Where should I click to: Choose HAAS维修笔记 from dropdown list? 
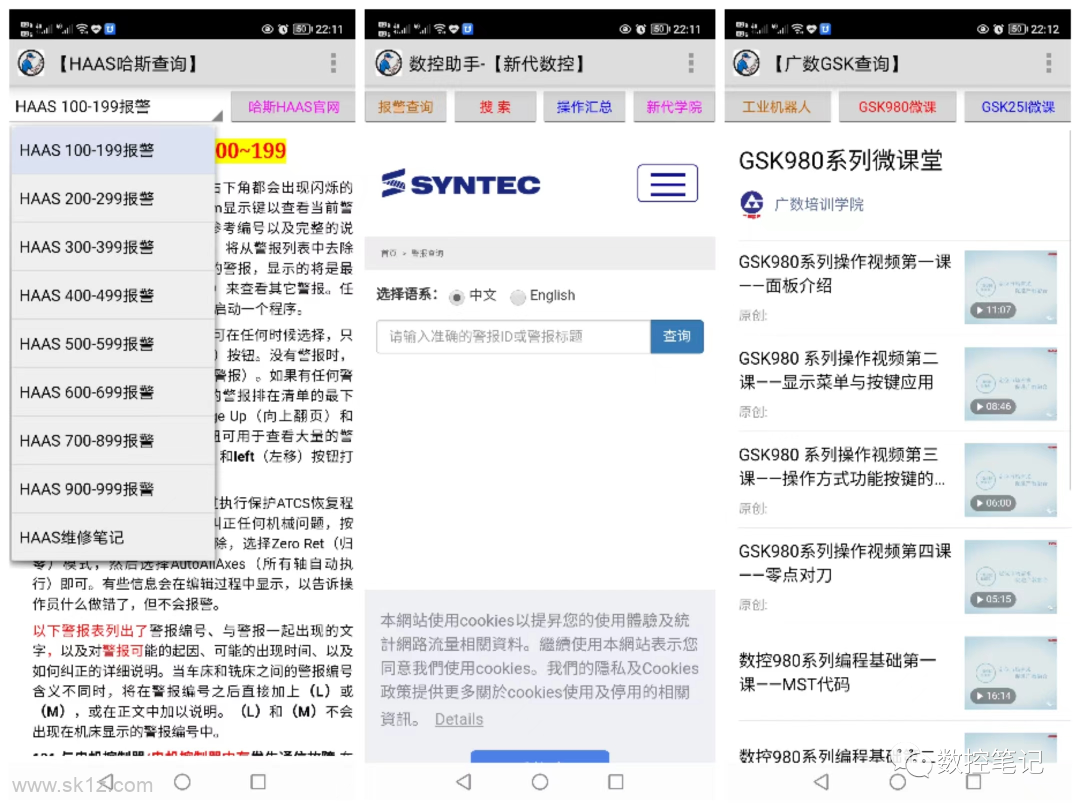point(114,537)
